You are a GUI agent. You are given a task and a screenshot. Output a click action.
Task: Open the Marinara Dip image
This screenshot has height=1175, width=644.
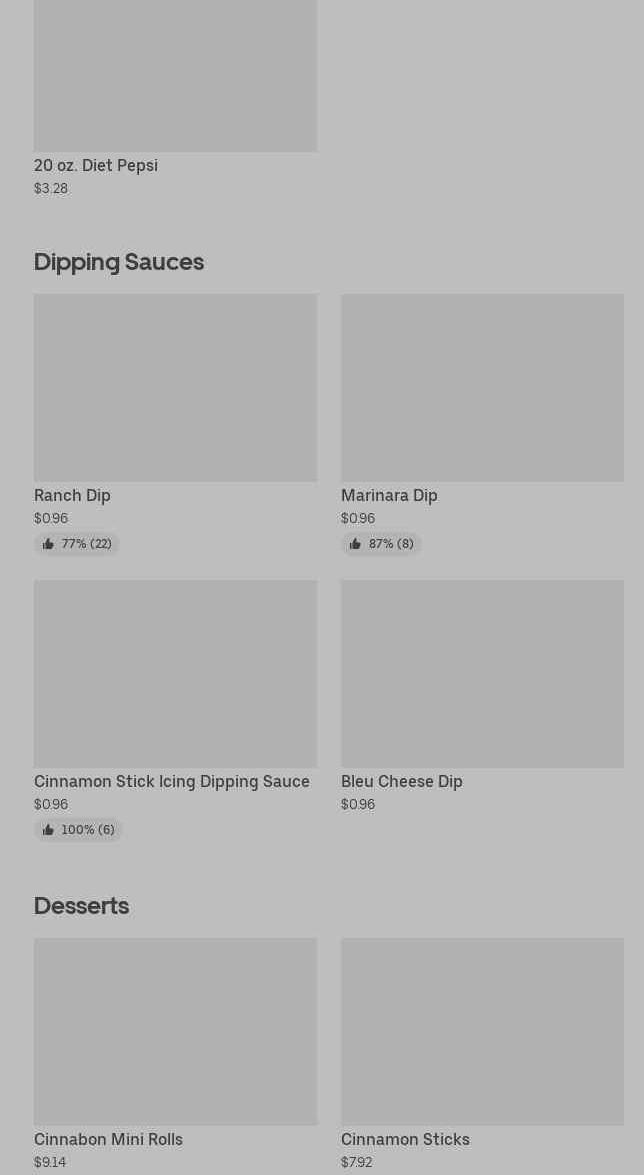(x=482, y=387)
